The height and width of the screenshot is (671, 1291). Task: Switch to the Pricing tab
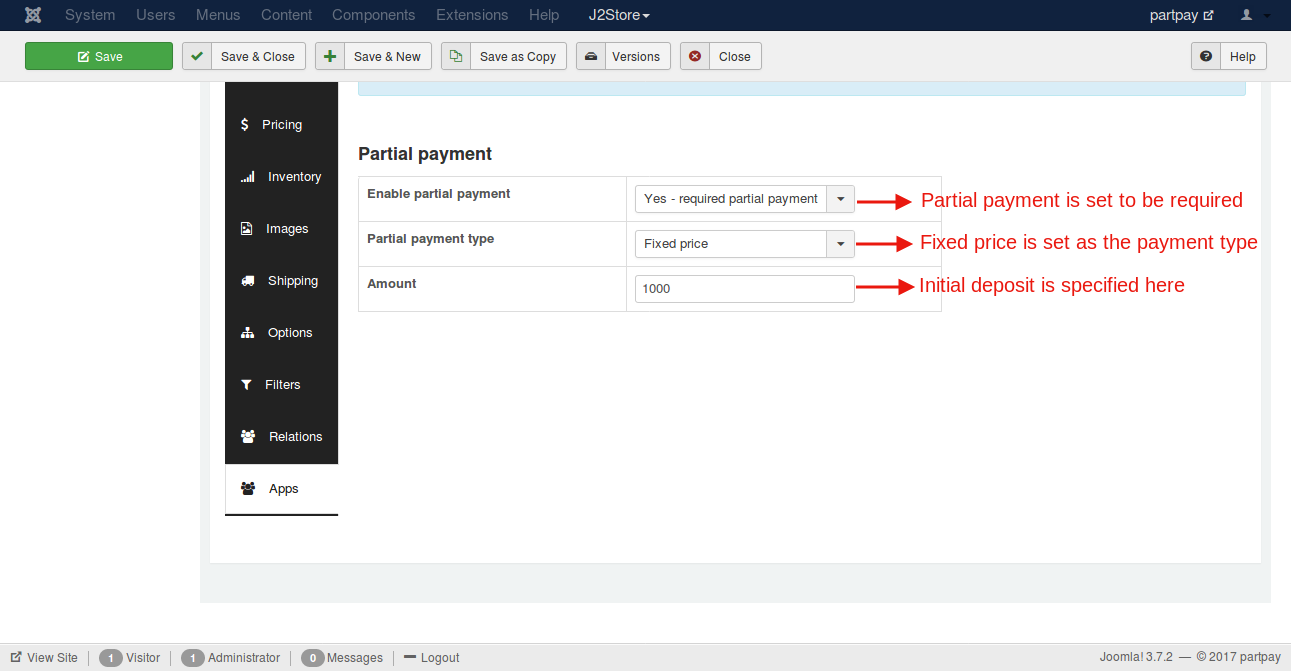click(x=281, y=125)
